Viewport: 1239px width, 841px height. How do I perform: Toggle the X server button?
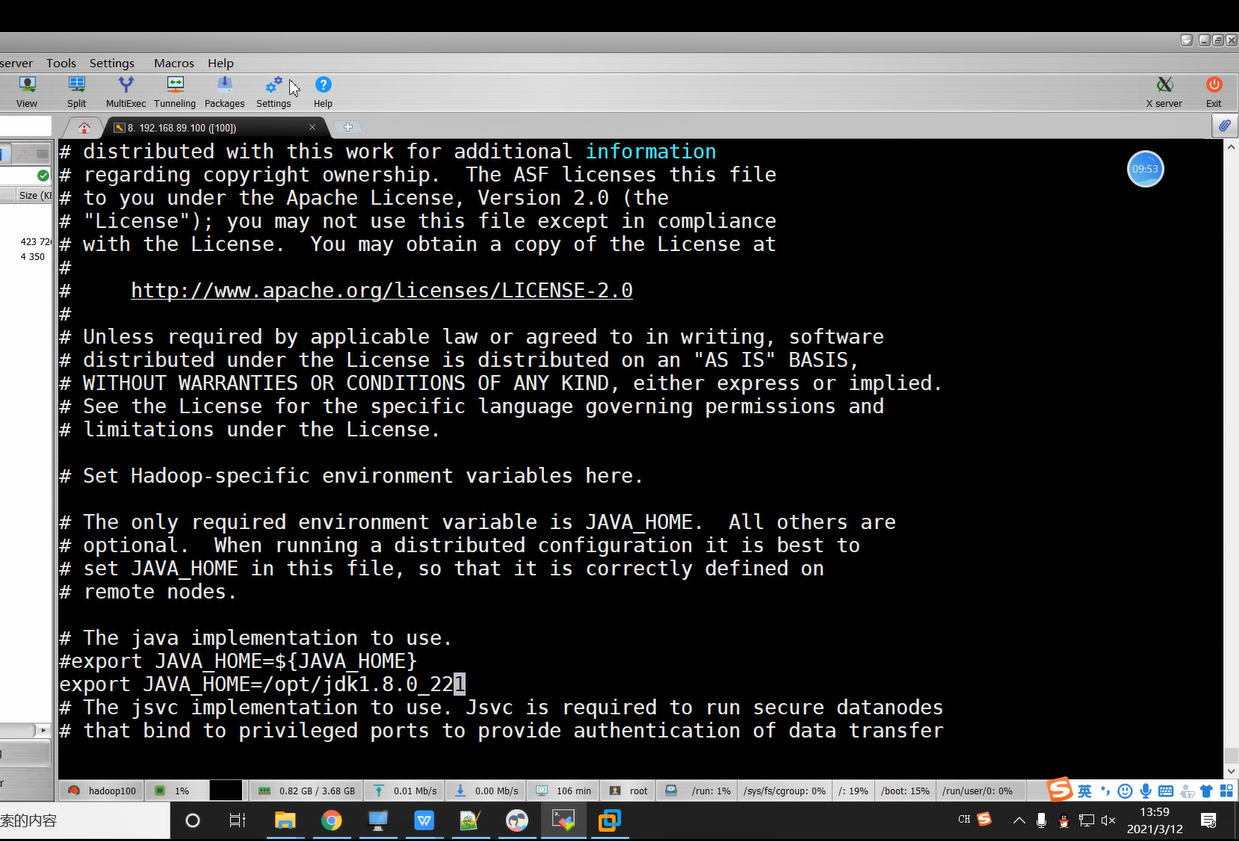point(1164,92)
